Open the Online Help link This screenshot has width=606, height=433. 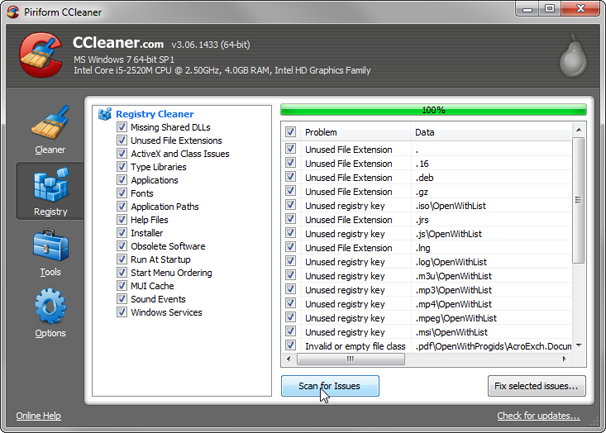38,416
